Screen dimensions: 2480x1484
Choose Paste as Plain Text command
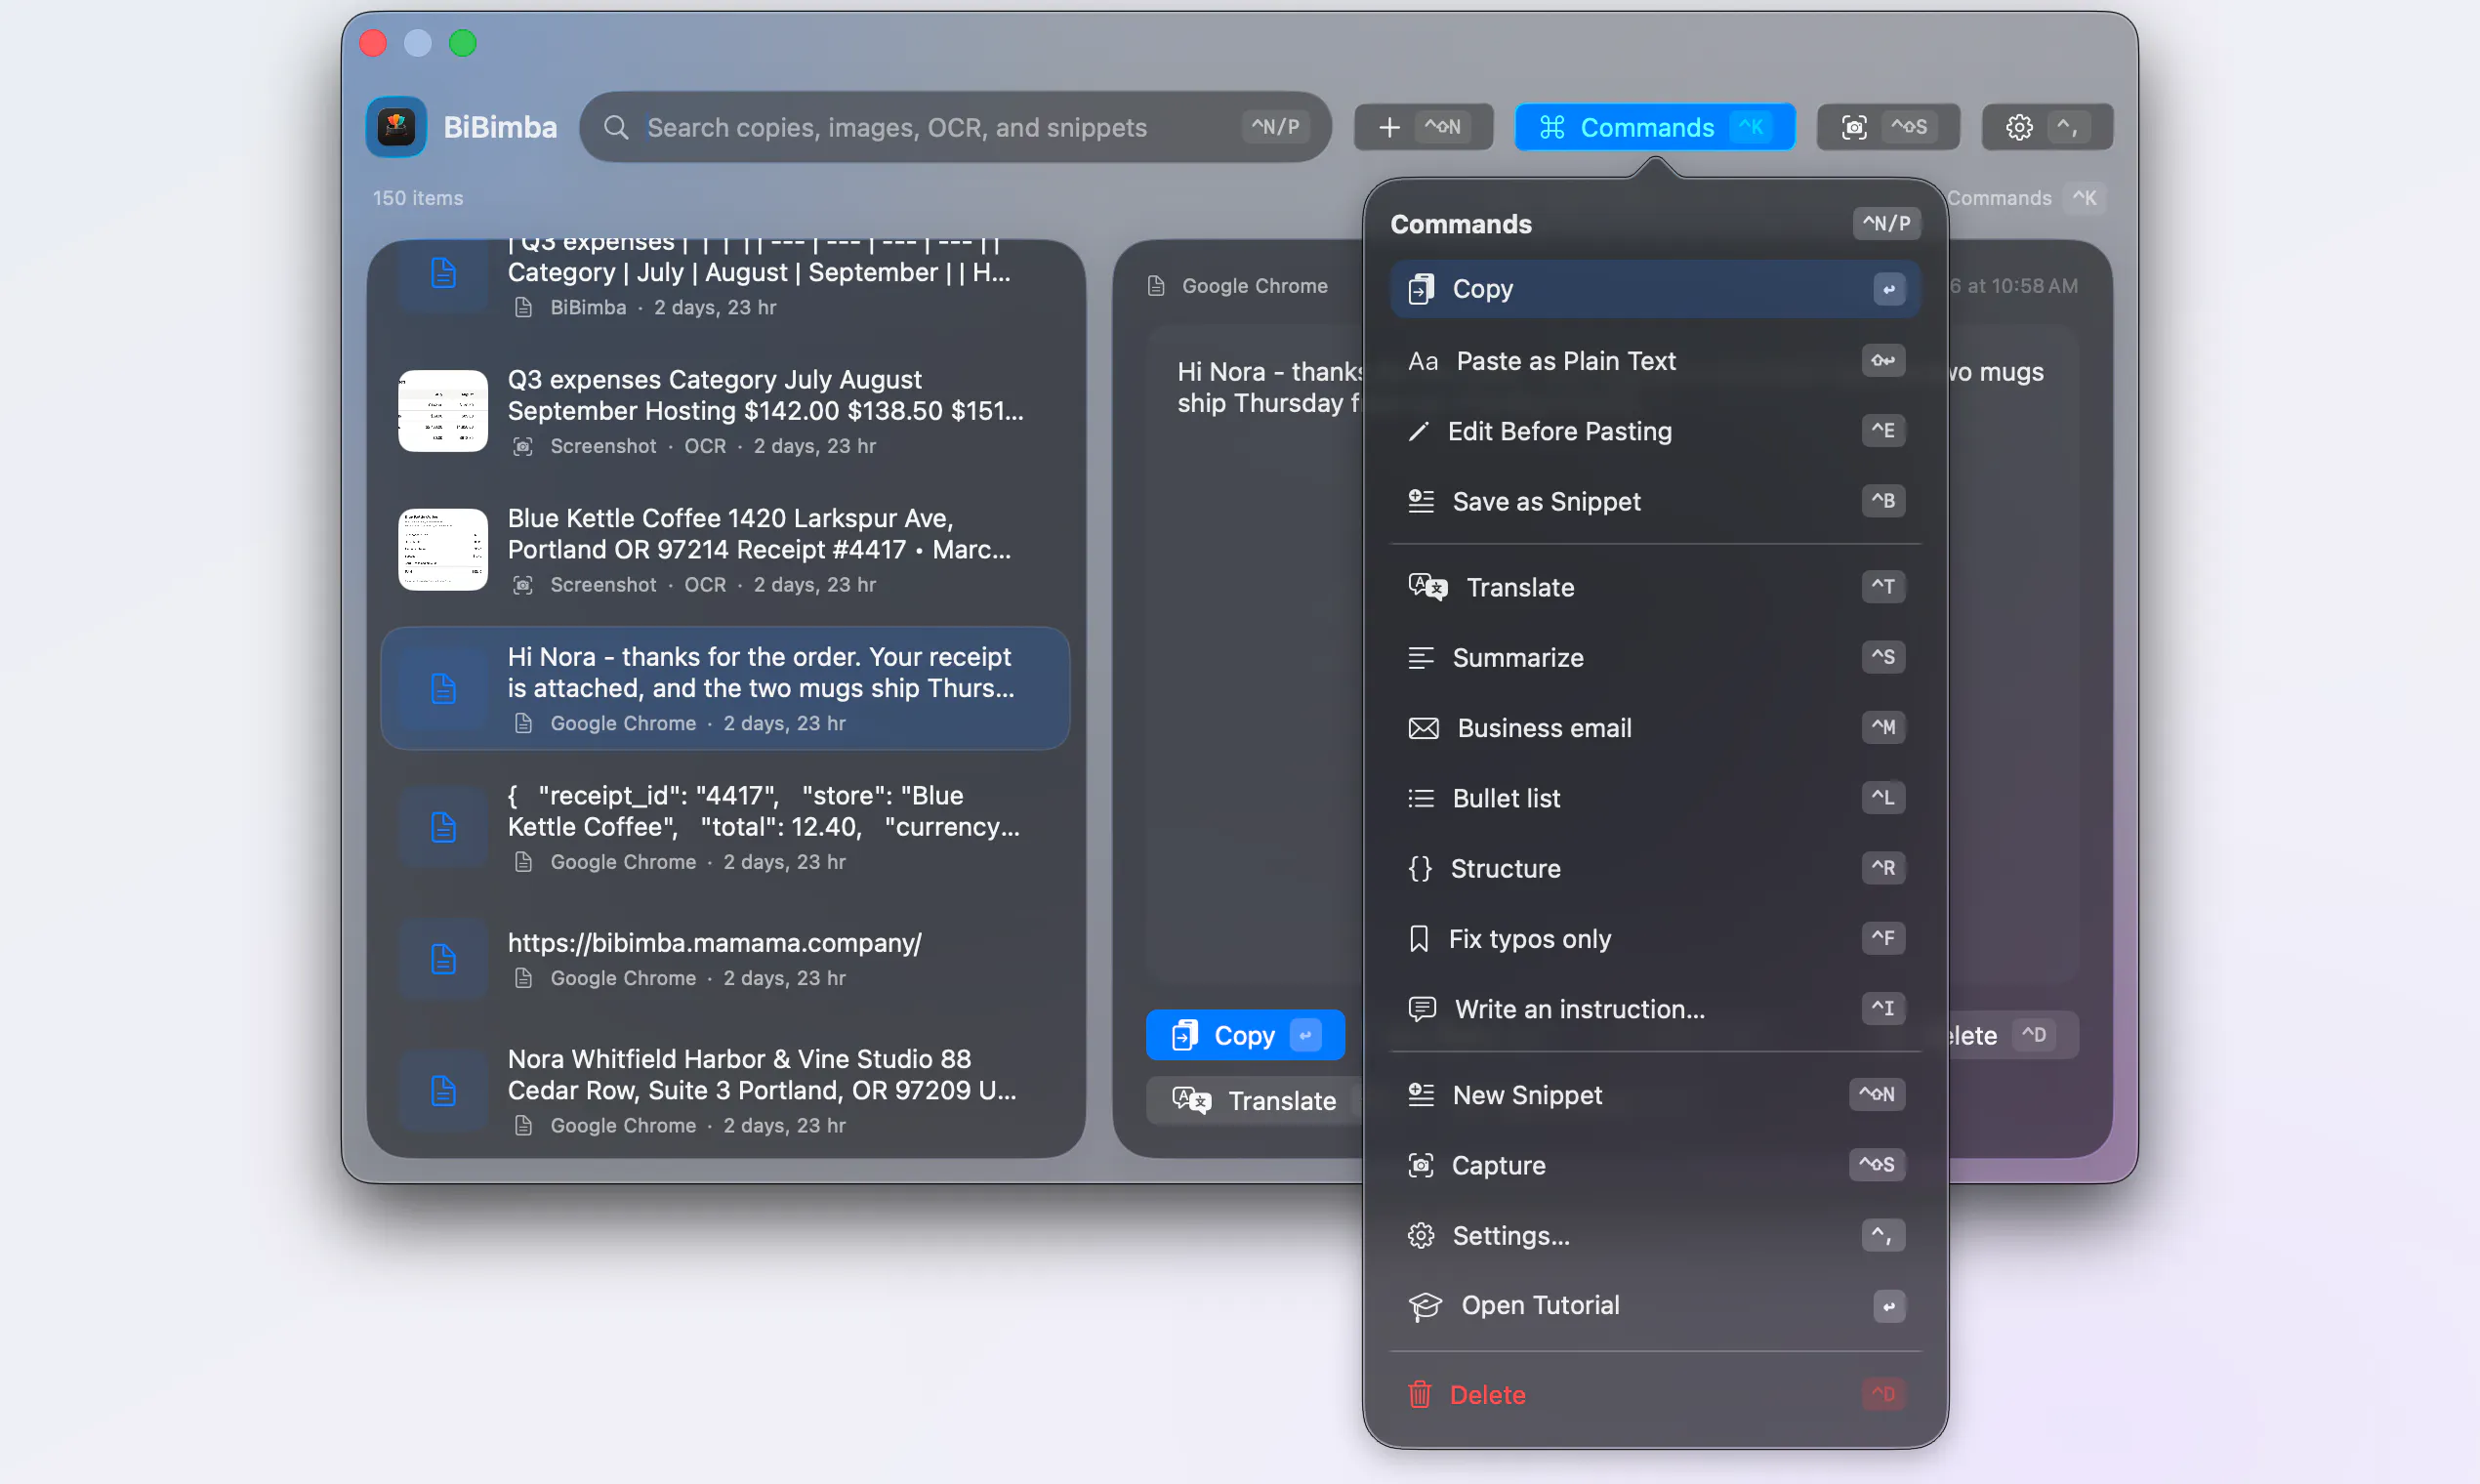(1655, 361)
